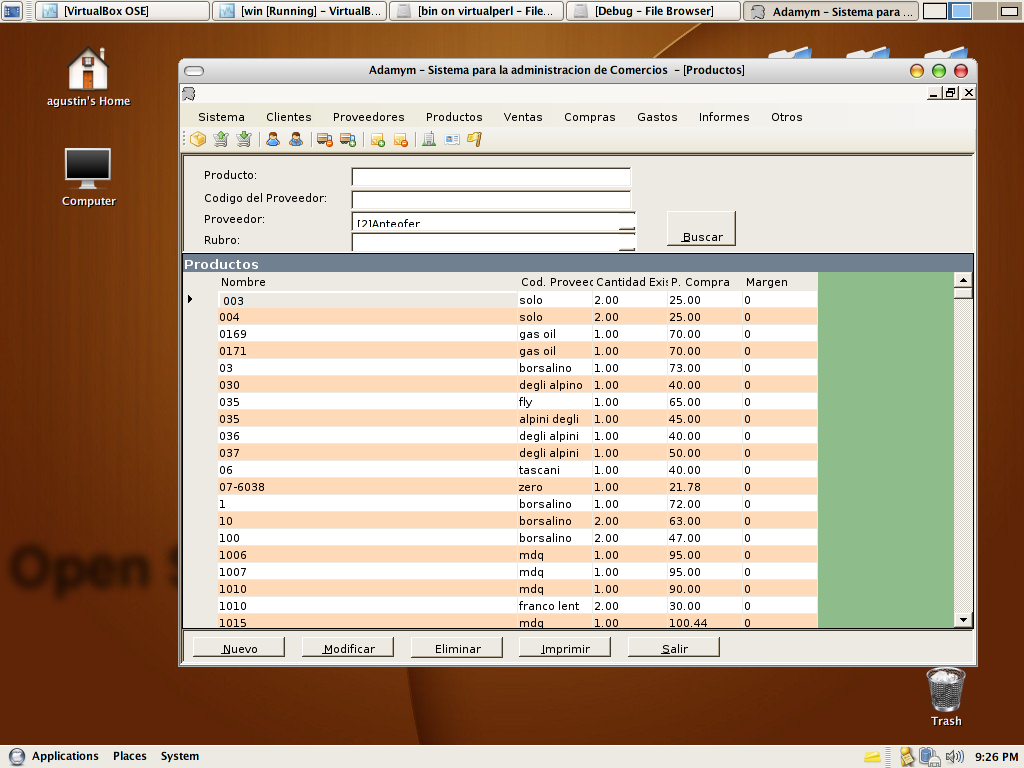Click the Modificar button
Image resolution: width=1024 pixels, height=768 pixels.
[x=348, y=648]
